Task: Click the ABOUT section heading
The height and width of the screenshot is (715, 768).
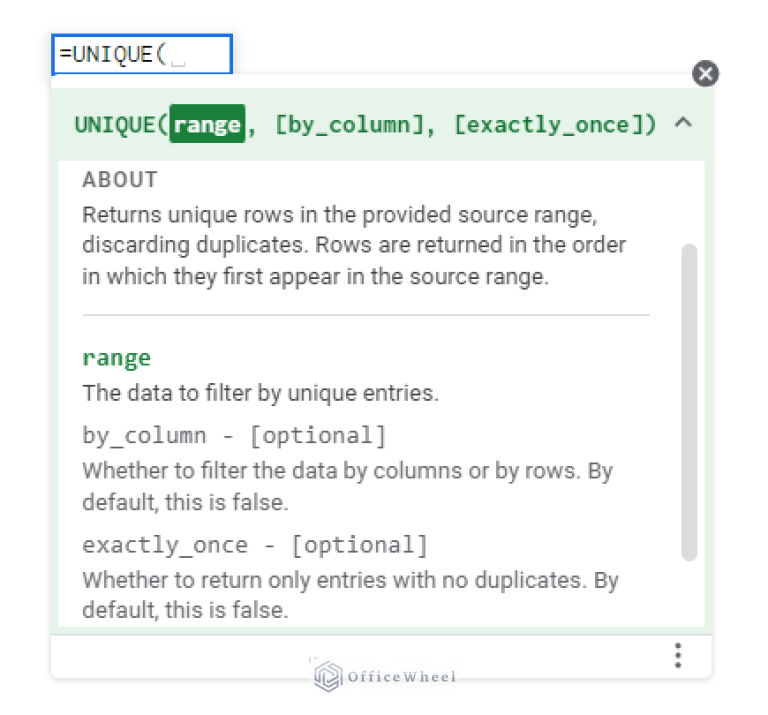Action: pyautogui.click(x=120, y=180)
